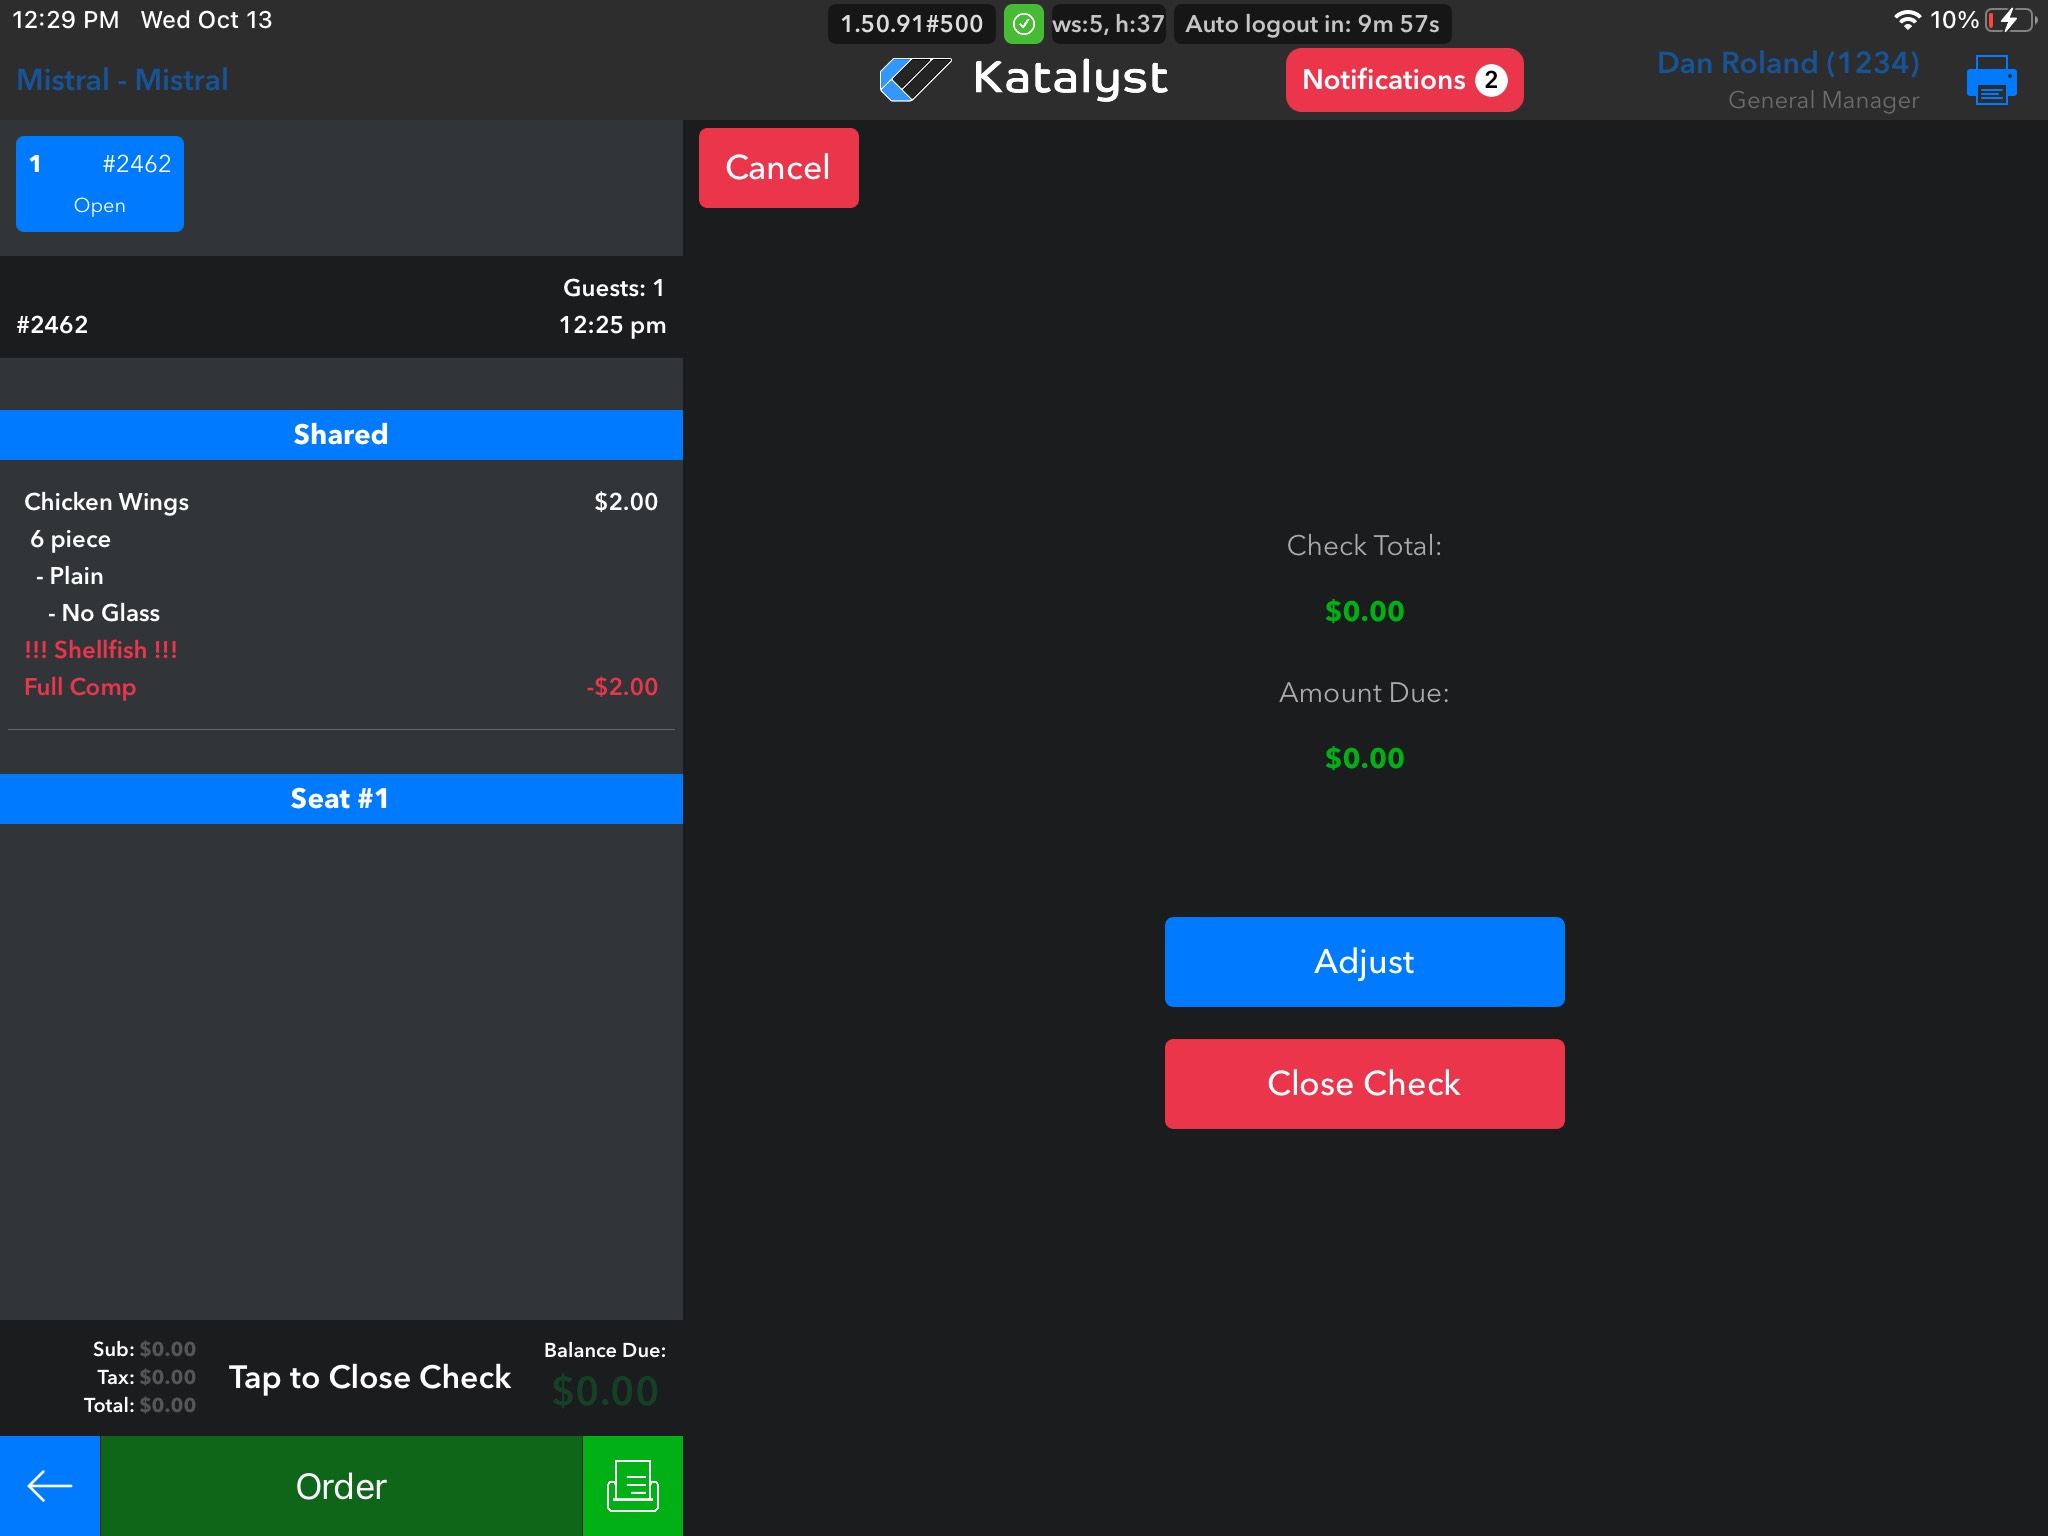This screenshot has height=1536, width=2048.
Task: Select the Shared section header
Action: pos(341,434)
